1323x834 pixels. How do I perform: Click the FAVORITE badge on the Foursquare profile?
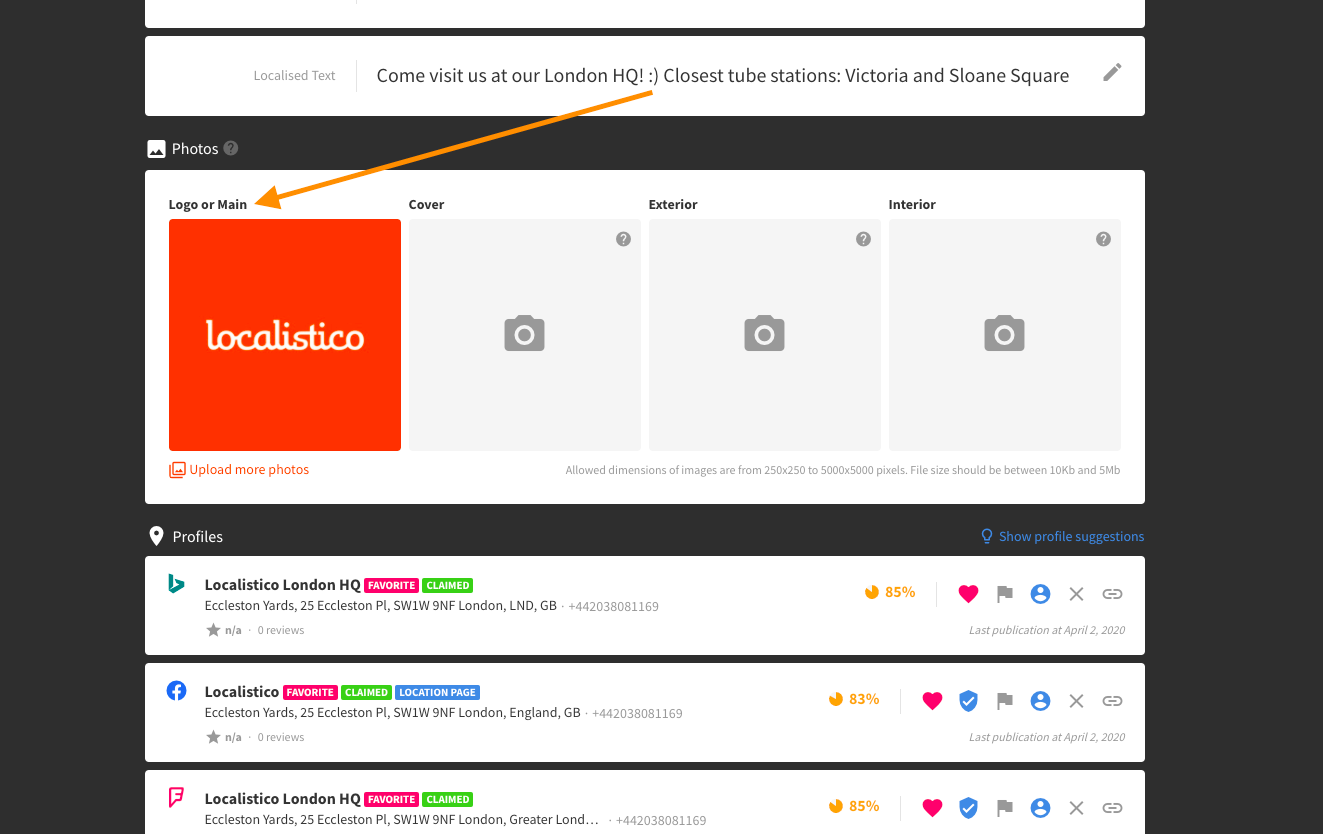coord(391,799)
